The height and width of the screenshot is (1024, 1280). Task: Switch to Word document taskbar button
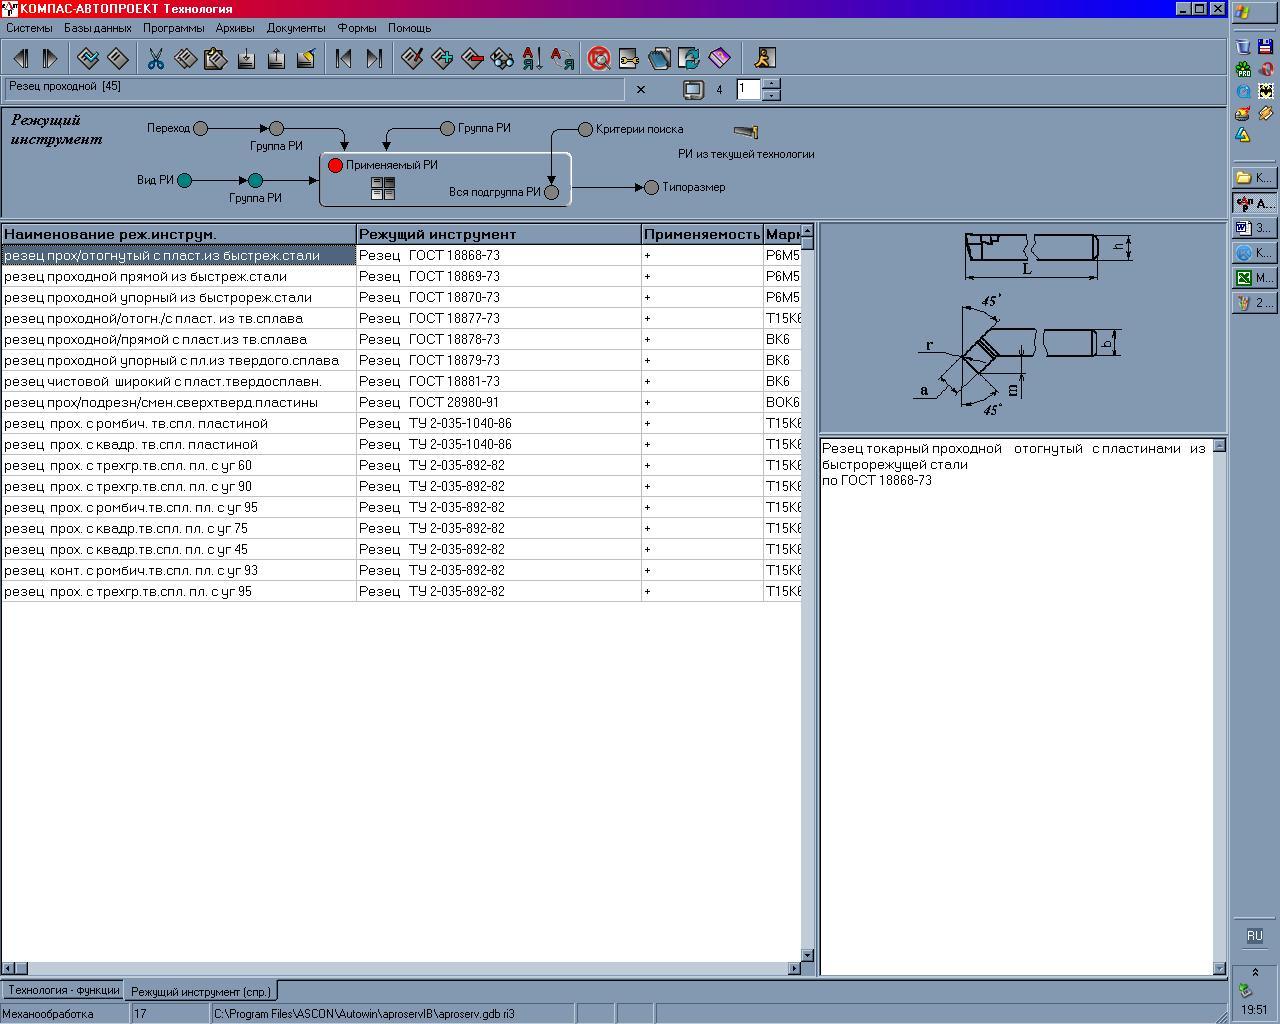click(1254, 227)
